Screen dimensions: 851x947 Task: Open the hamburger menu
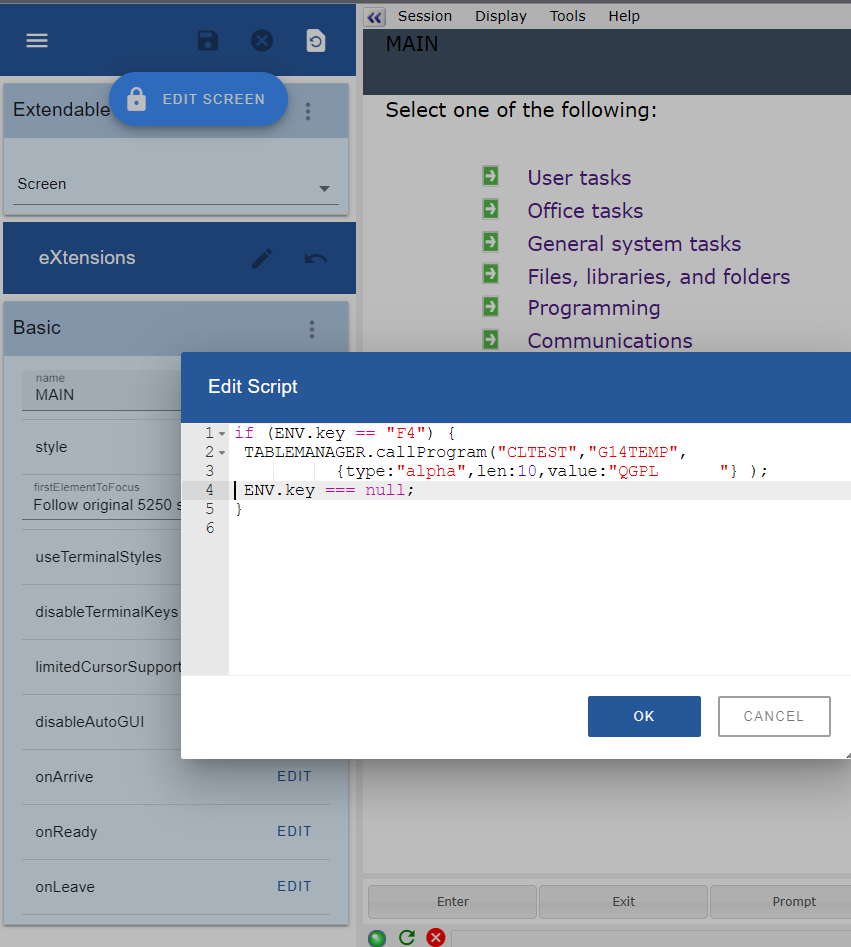click(x=37, y=41)
